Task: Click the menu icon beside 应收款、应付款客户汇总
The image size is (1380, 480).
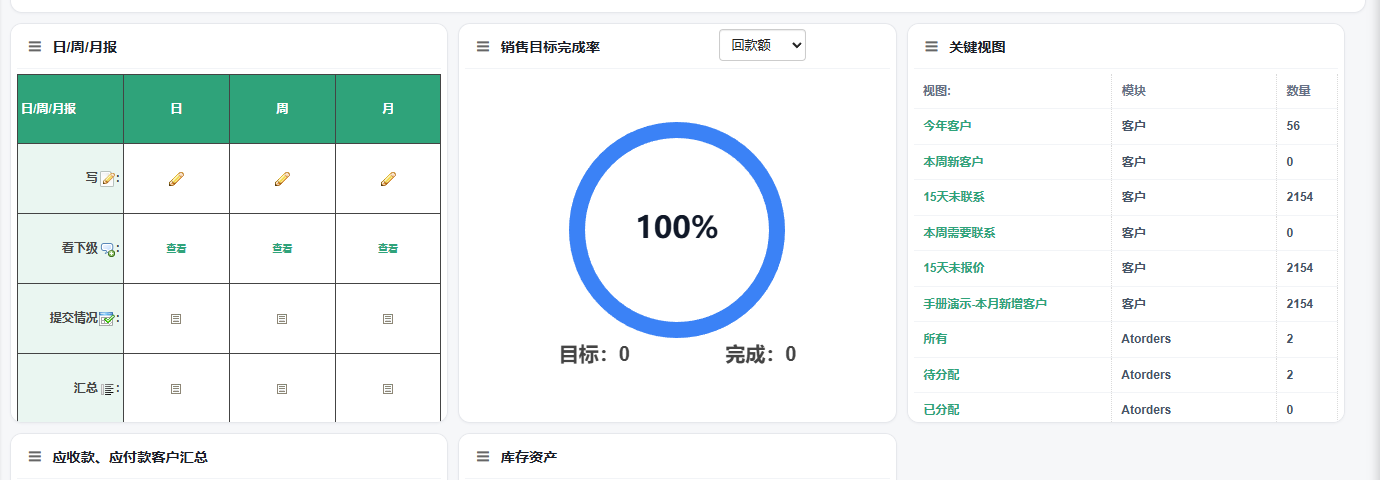Action: pos(35,457)
